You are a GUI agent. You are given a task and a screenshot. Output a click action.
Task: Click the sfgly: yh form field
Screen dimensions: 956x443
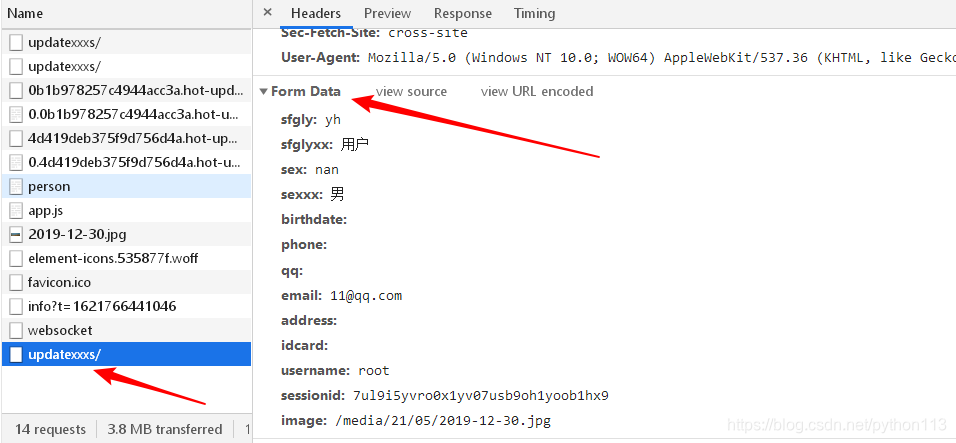point(311,119)
